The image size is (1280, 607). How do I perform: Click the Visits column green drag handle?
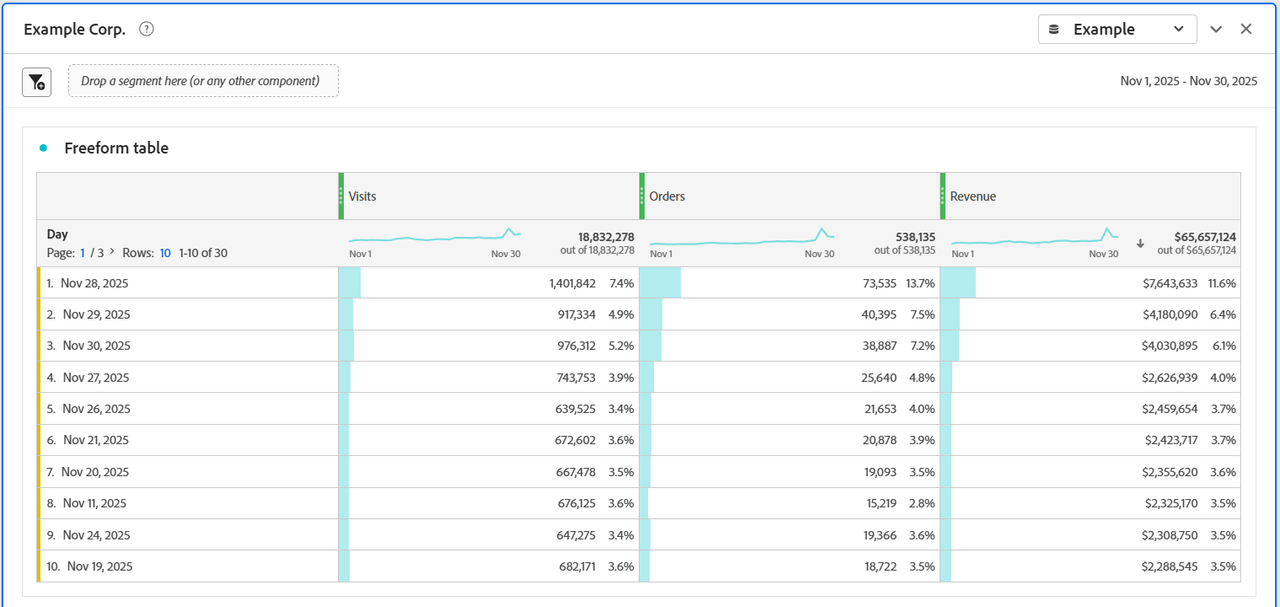point(341,196)
